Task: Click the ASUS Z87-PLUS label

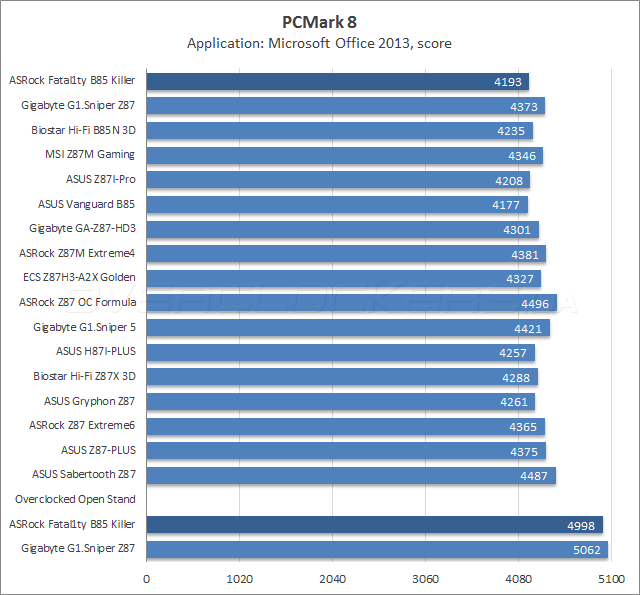Action: click(98, 451)
